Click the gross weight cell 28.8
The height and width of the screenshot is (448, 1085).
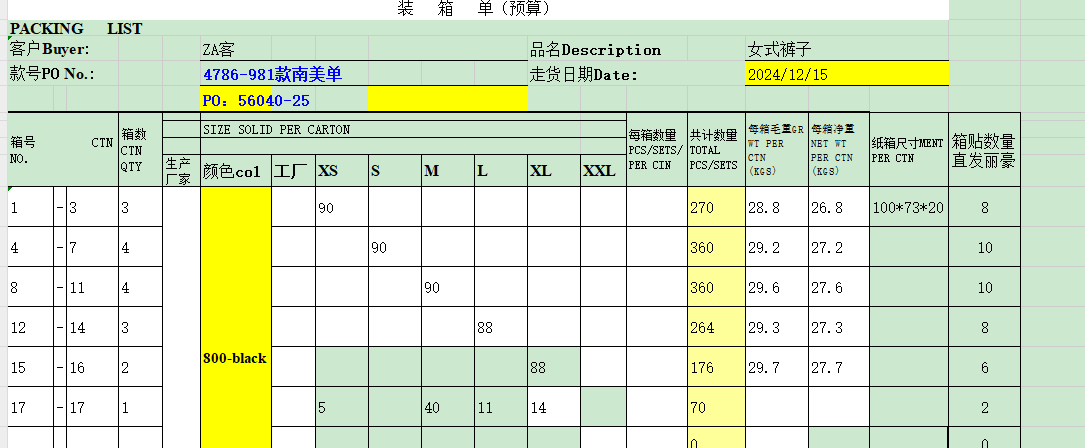[x=763, y=208]
